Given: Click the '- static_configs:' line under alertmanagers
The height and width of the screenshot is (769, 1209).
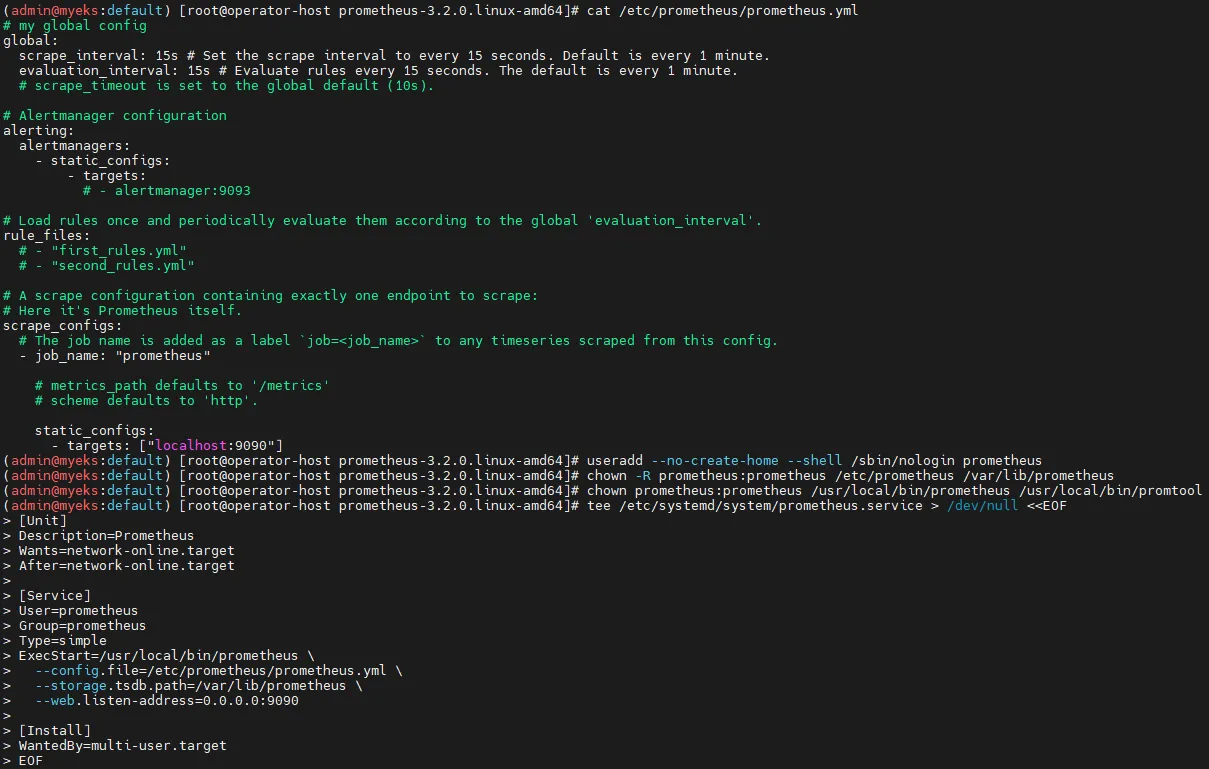Looking at the screenshot, I should pyautogui.click(x=103, y=160).
